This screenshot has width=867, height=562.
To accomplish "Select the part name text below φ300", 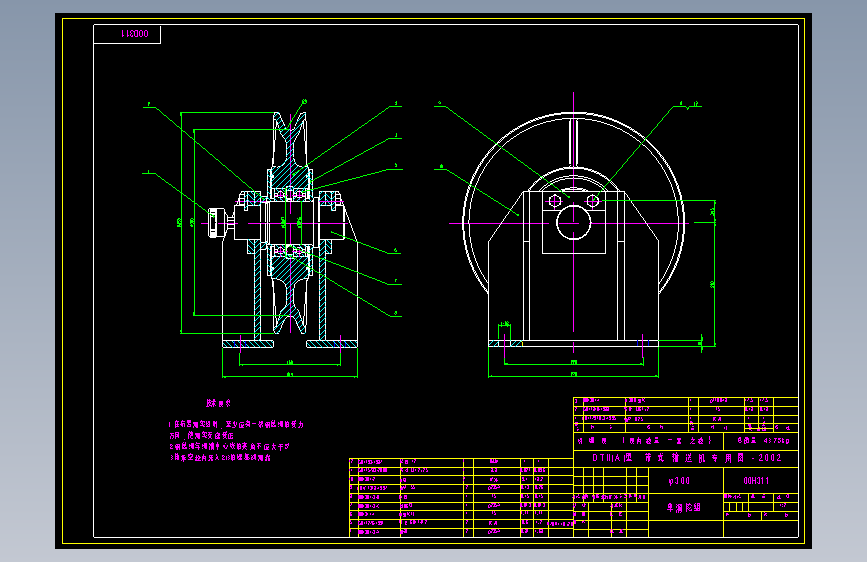I will point(683,507).
